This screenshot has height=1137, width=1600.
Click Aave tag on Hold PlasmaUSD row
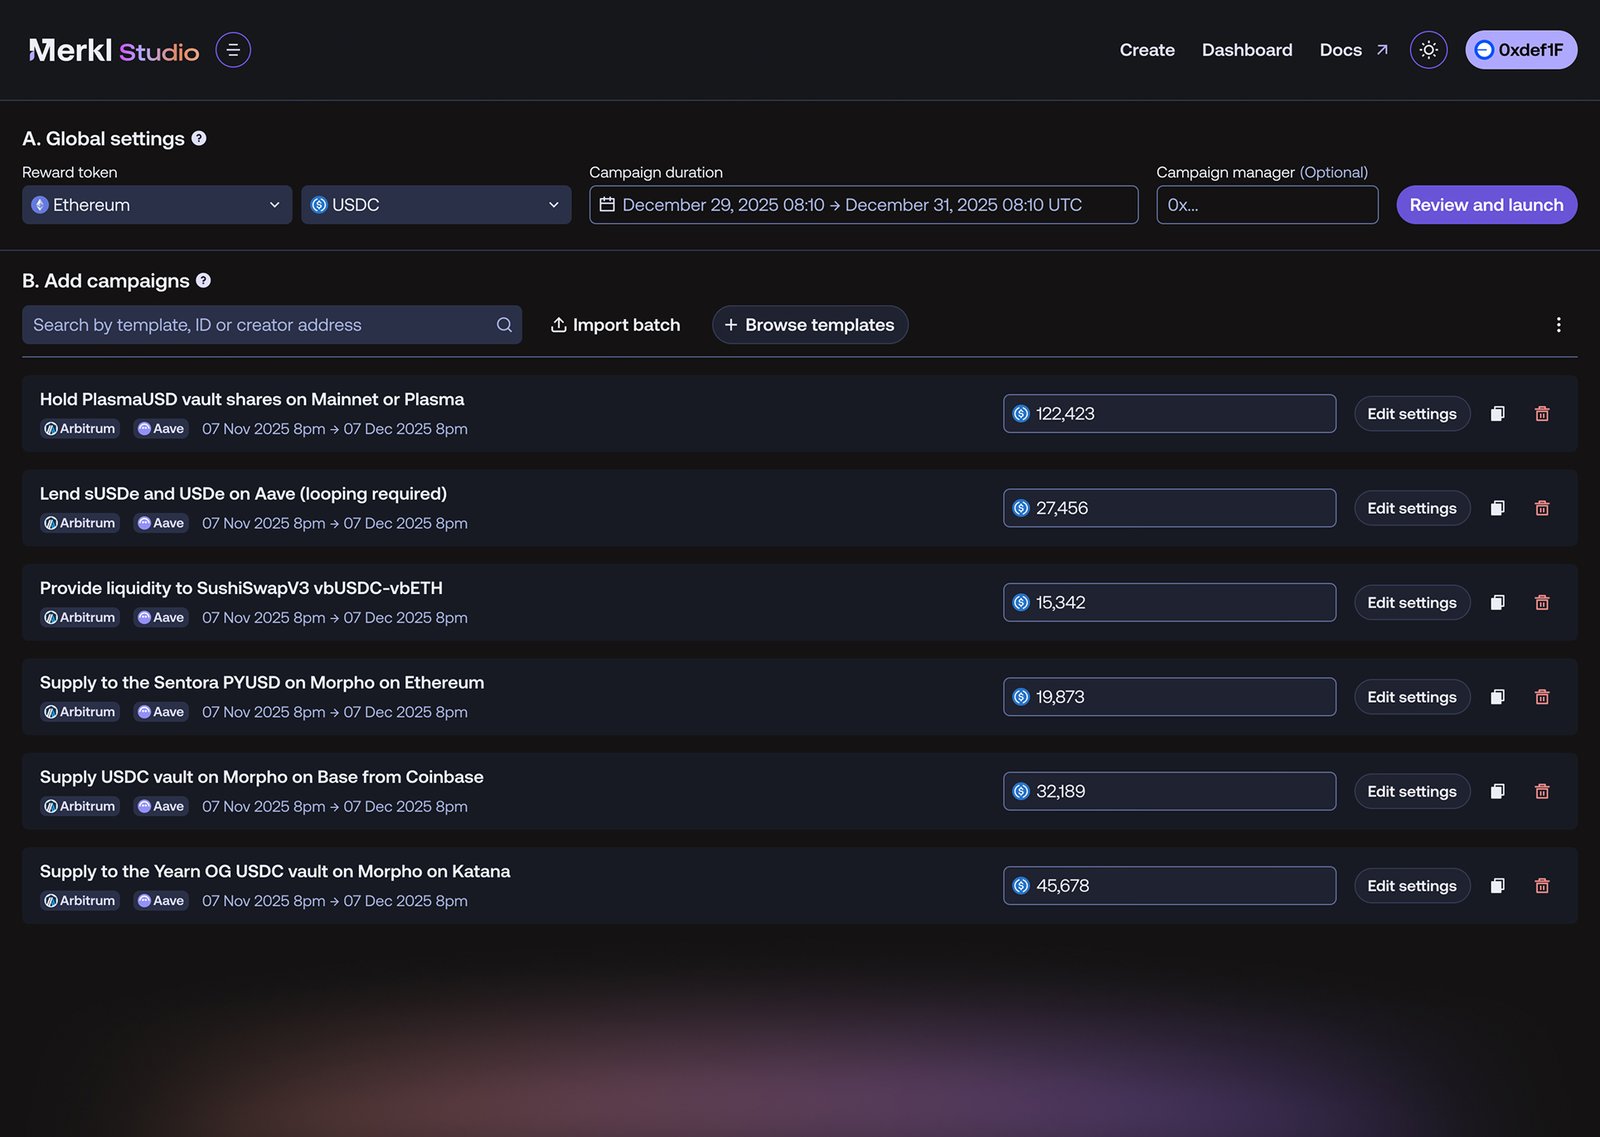tap(161, 429)
